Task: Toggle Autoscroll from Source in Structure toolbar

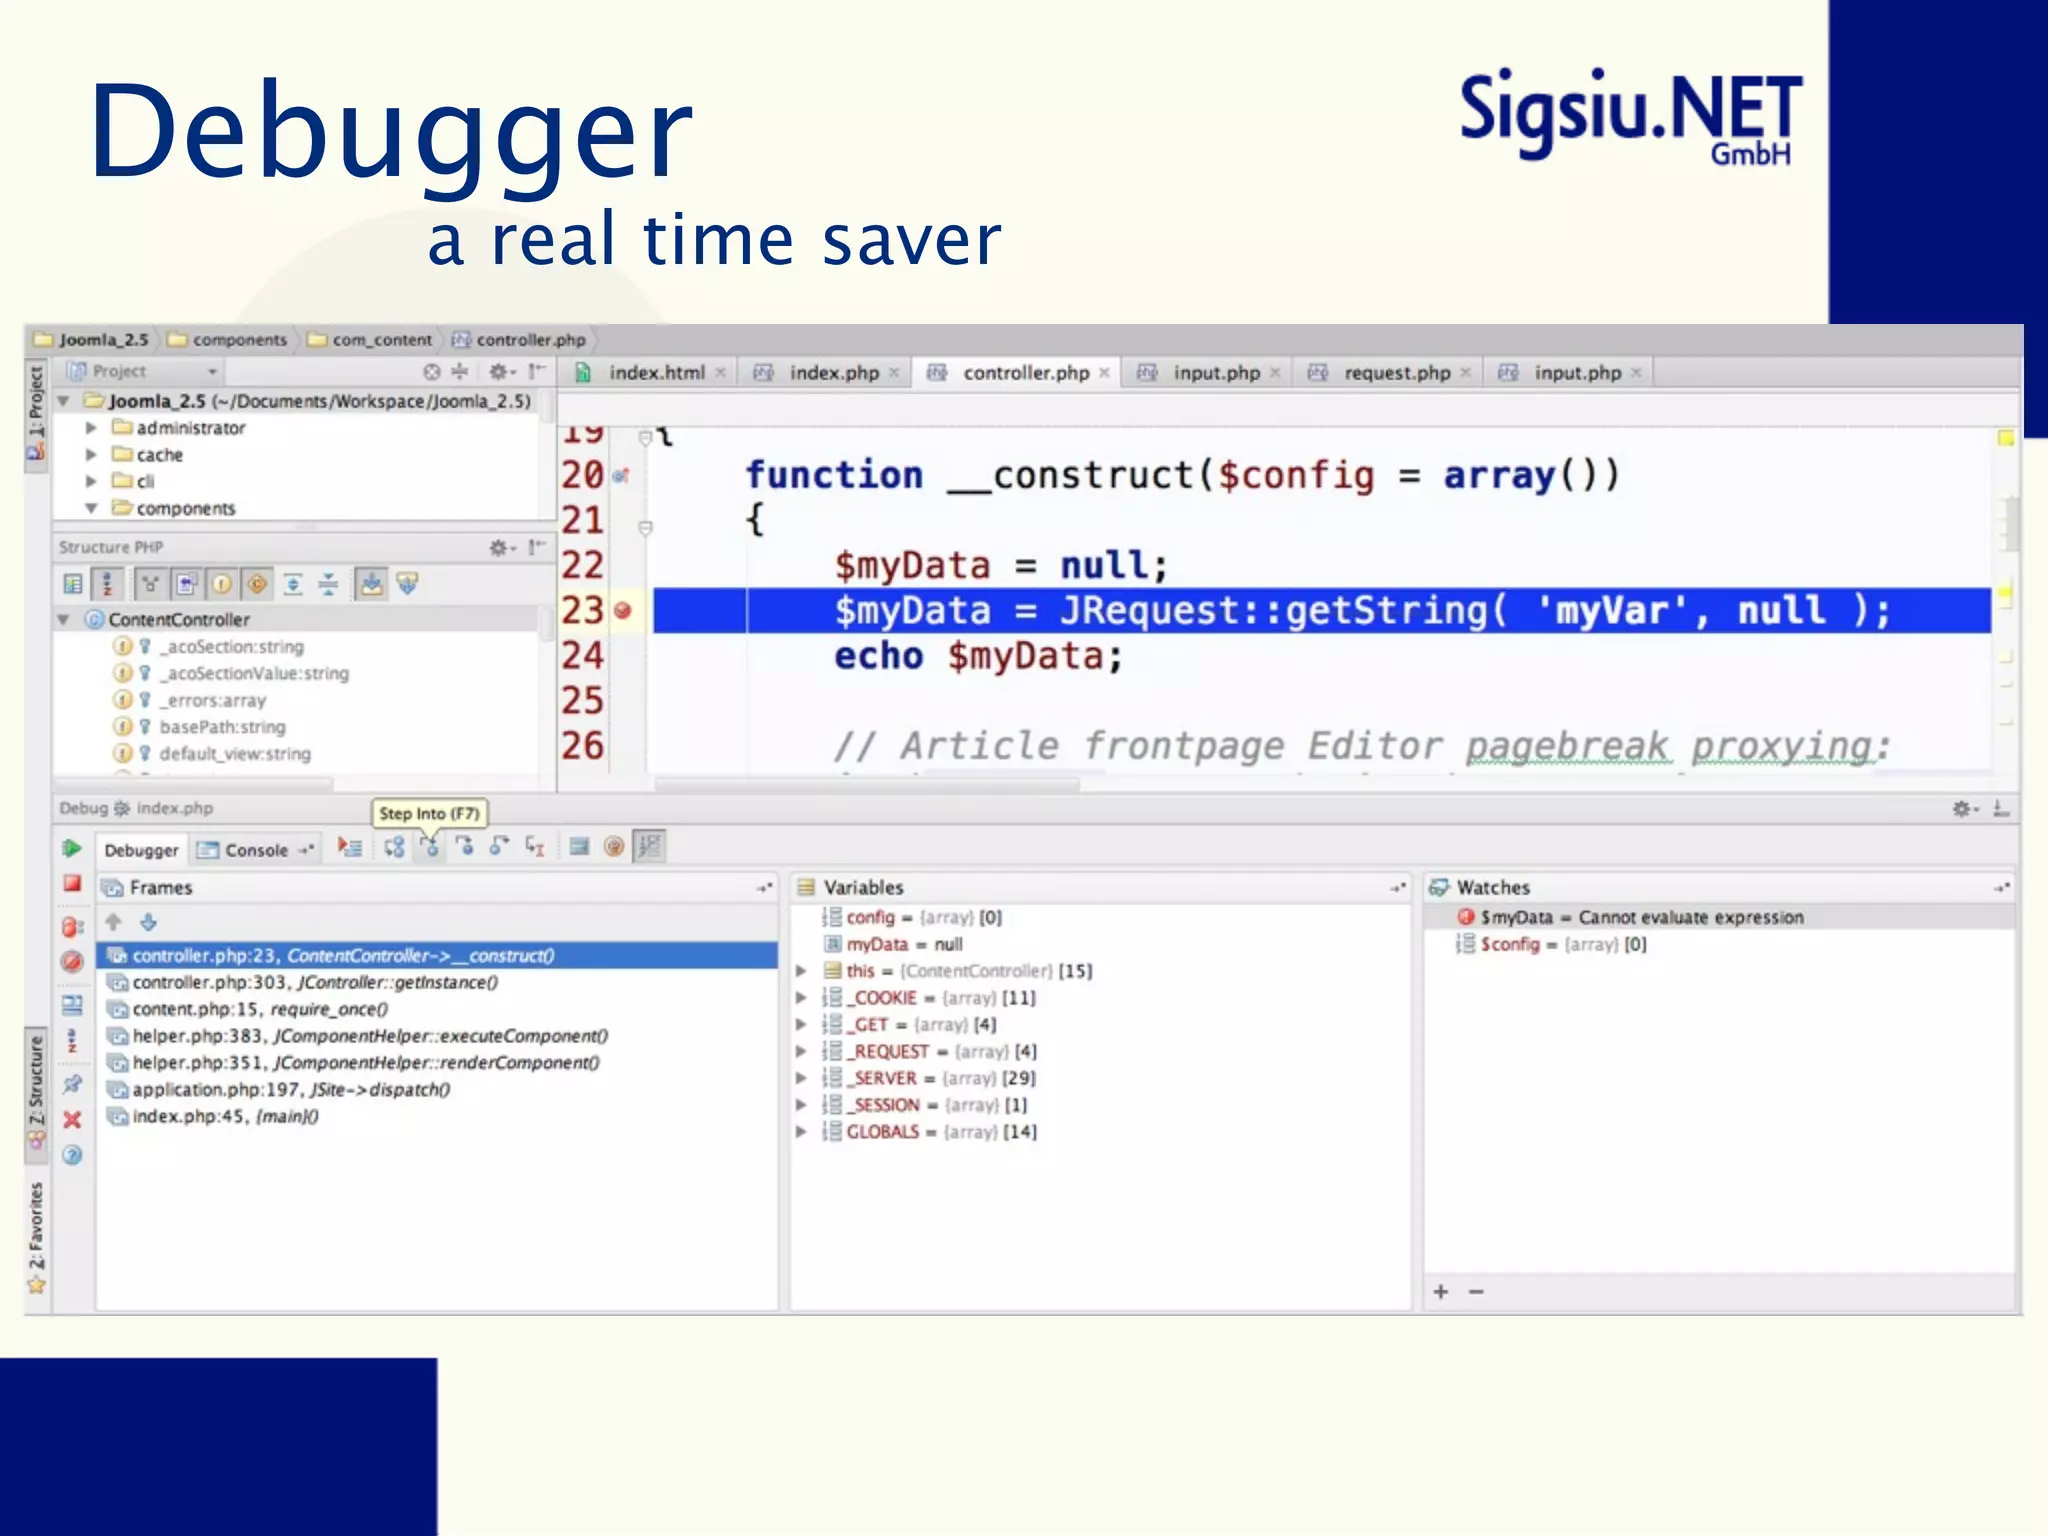Action: click(407, 584)
